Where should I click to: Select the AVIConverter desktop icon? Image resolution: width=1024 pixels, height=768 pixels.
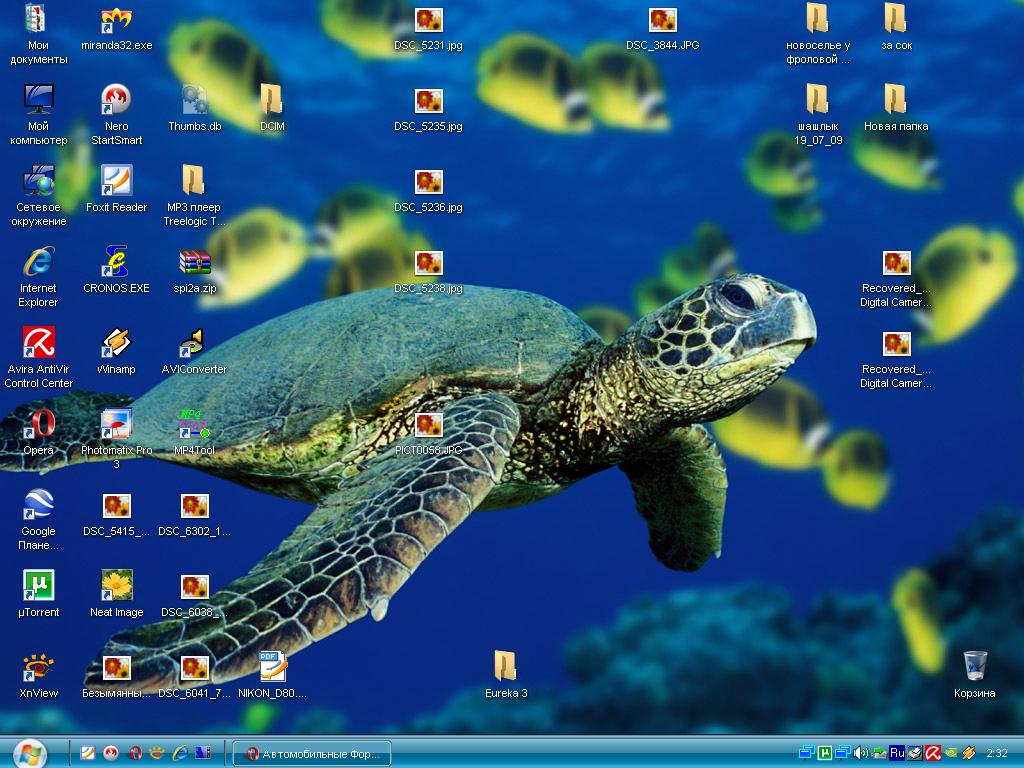[x=194, y=344]
